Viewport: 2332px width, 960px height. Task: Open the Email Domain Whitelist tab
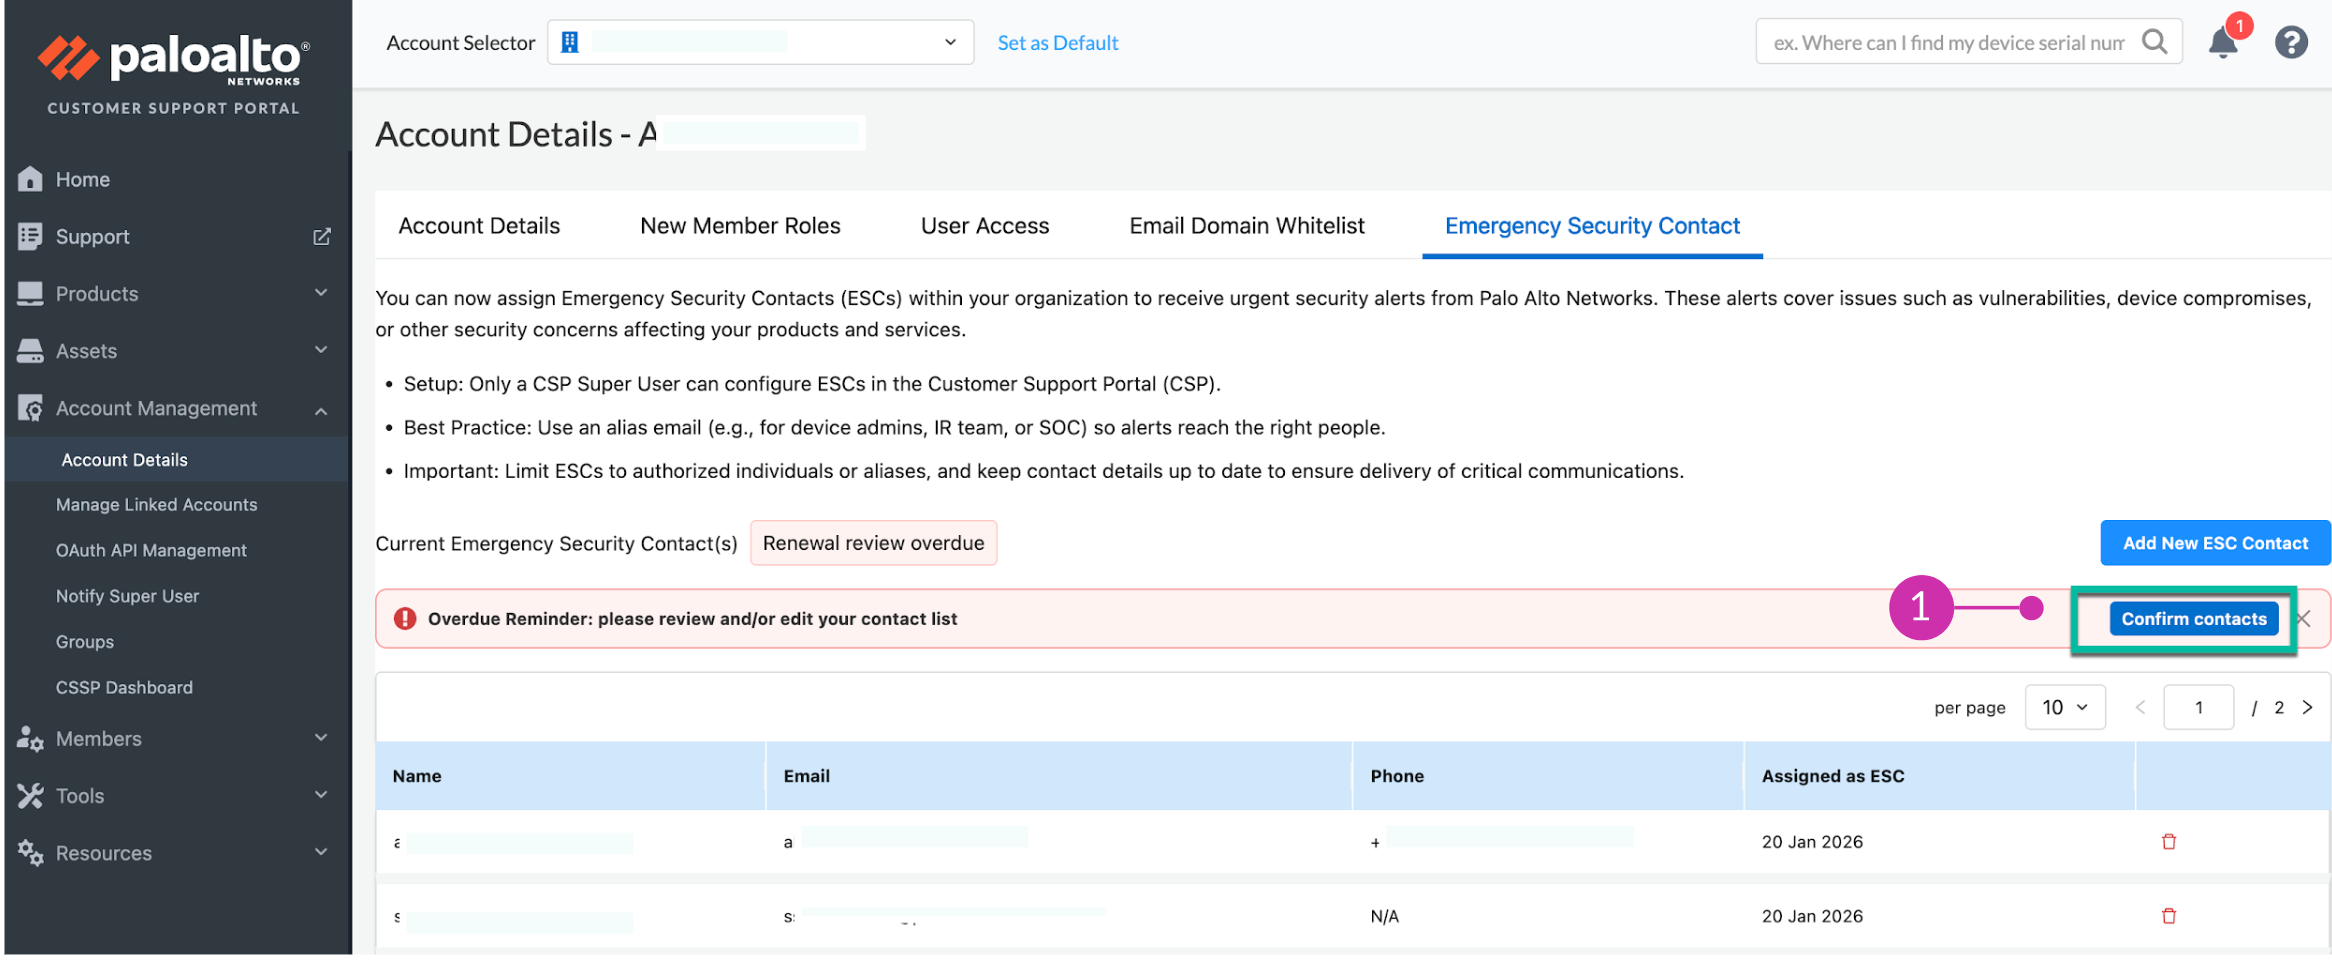pos(1246,226)
